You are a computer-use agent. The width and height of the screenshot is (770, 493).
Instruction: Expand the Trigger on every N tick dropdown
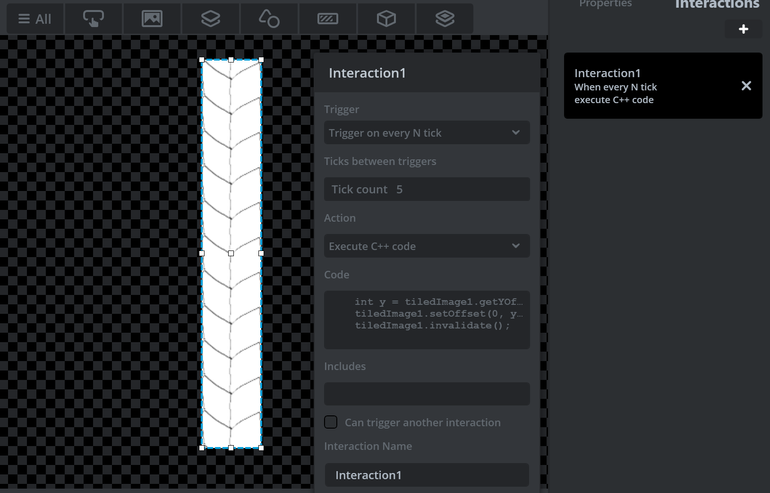[427, 133]
